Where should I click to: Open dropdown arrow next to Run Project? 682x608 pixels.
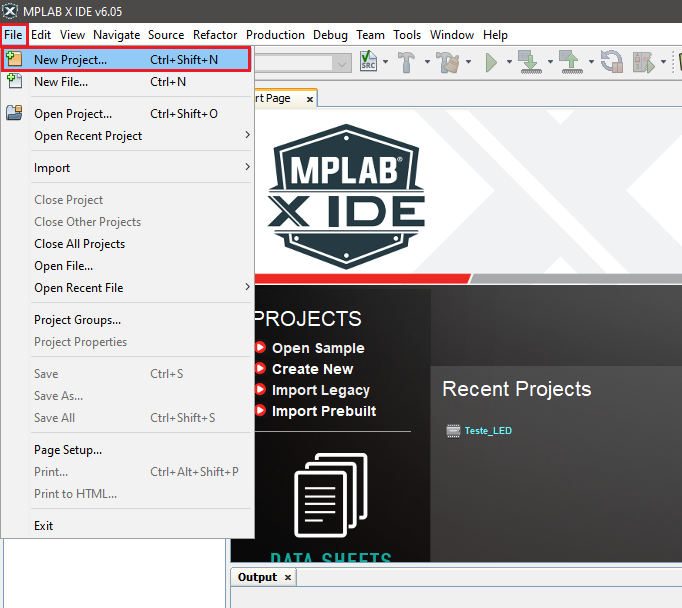[509, 62]
